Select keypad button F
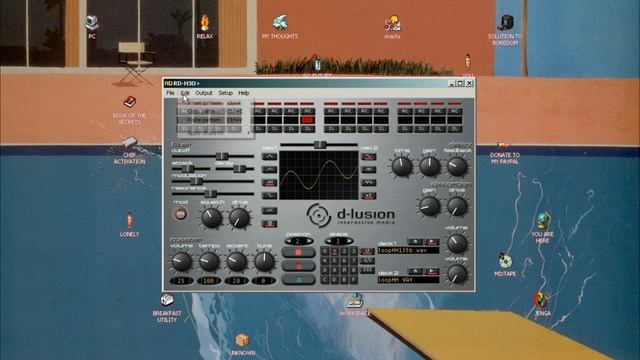This screenshot has width=640, height=360. point(353,280)
